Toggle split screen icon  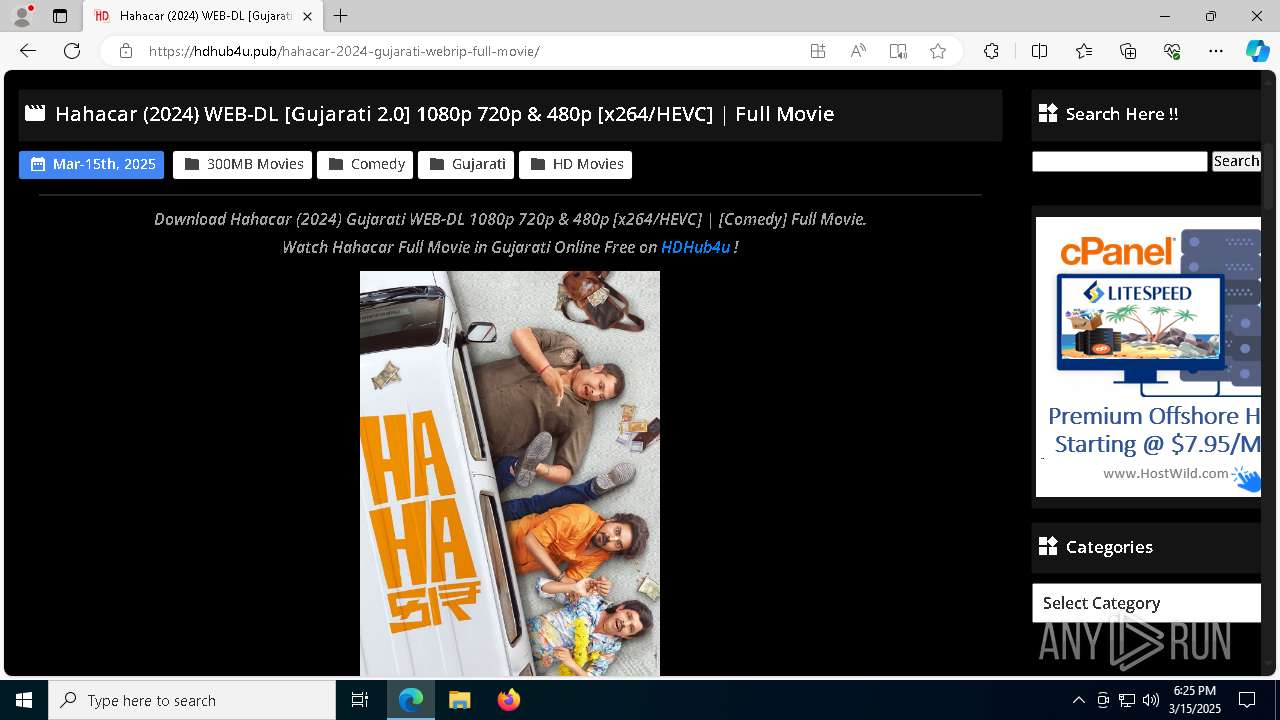click(x=1039, y=51)
